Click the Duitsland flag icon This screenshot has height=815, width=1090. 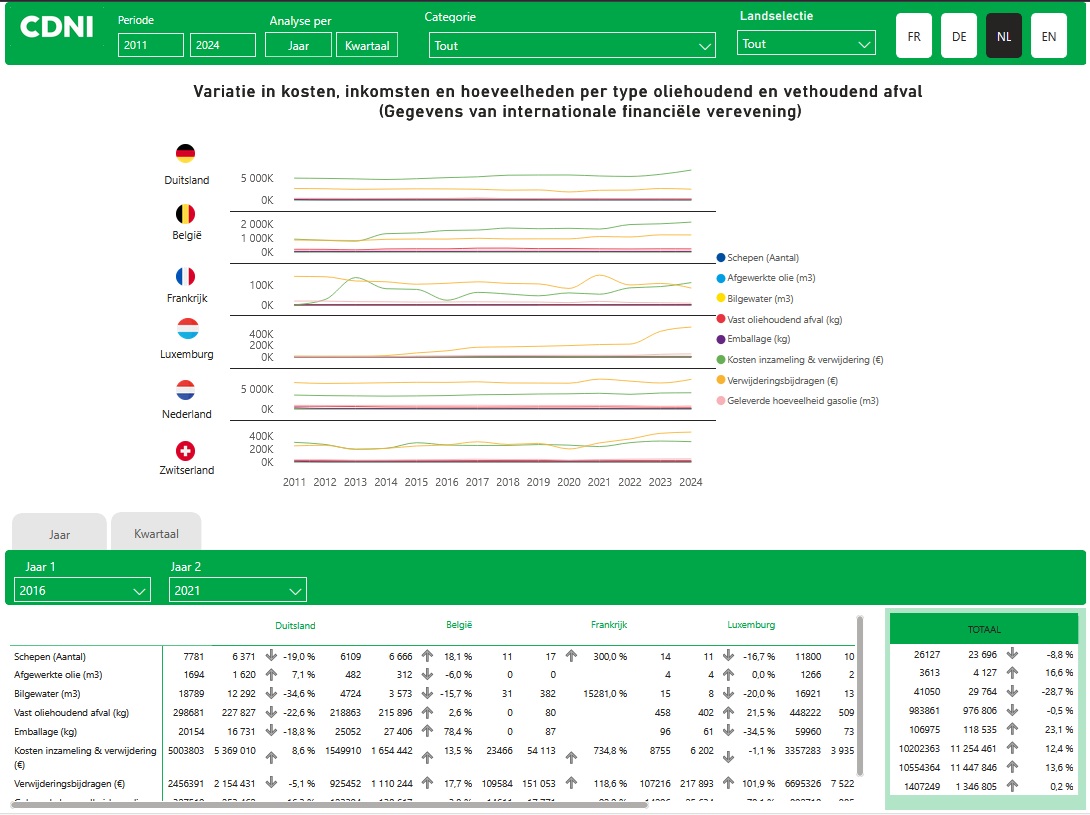[185, 154]
